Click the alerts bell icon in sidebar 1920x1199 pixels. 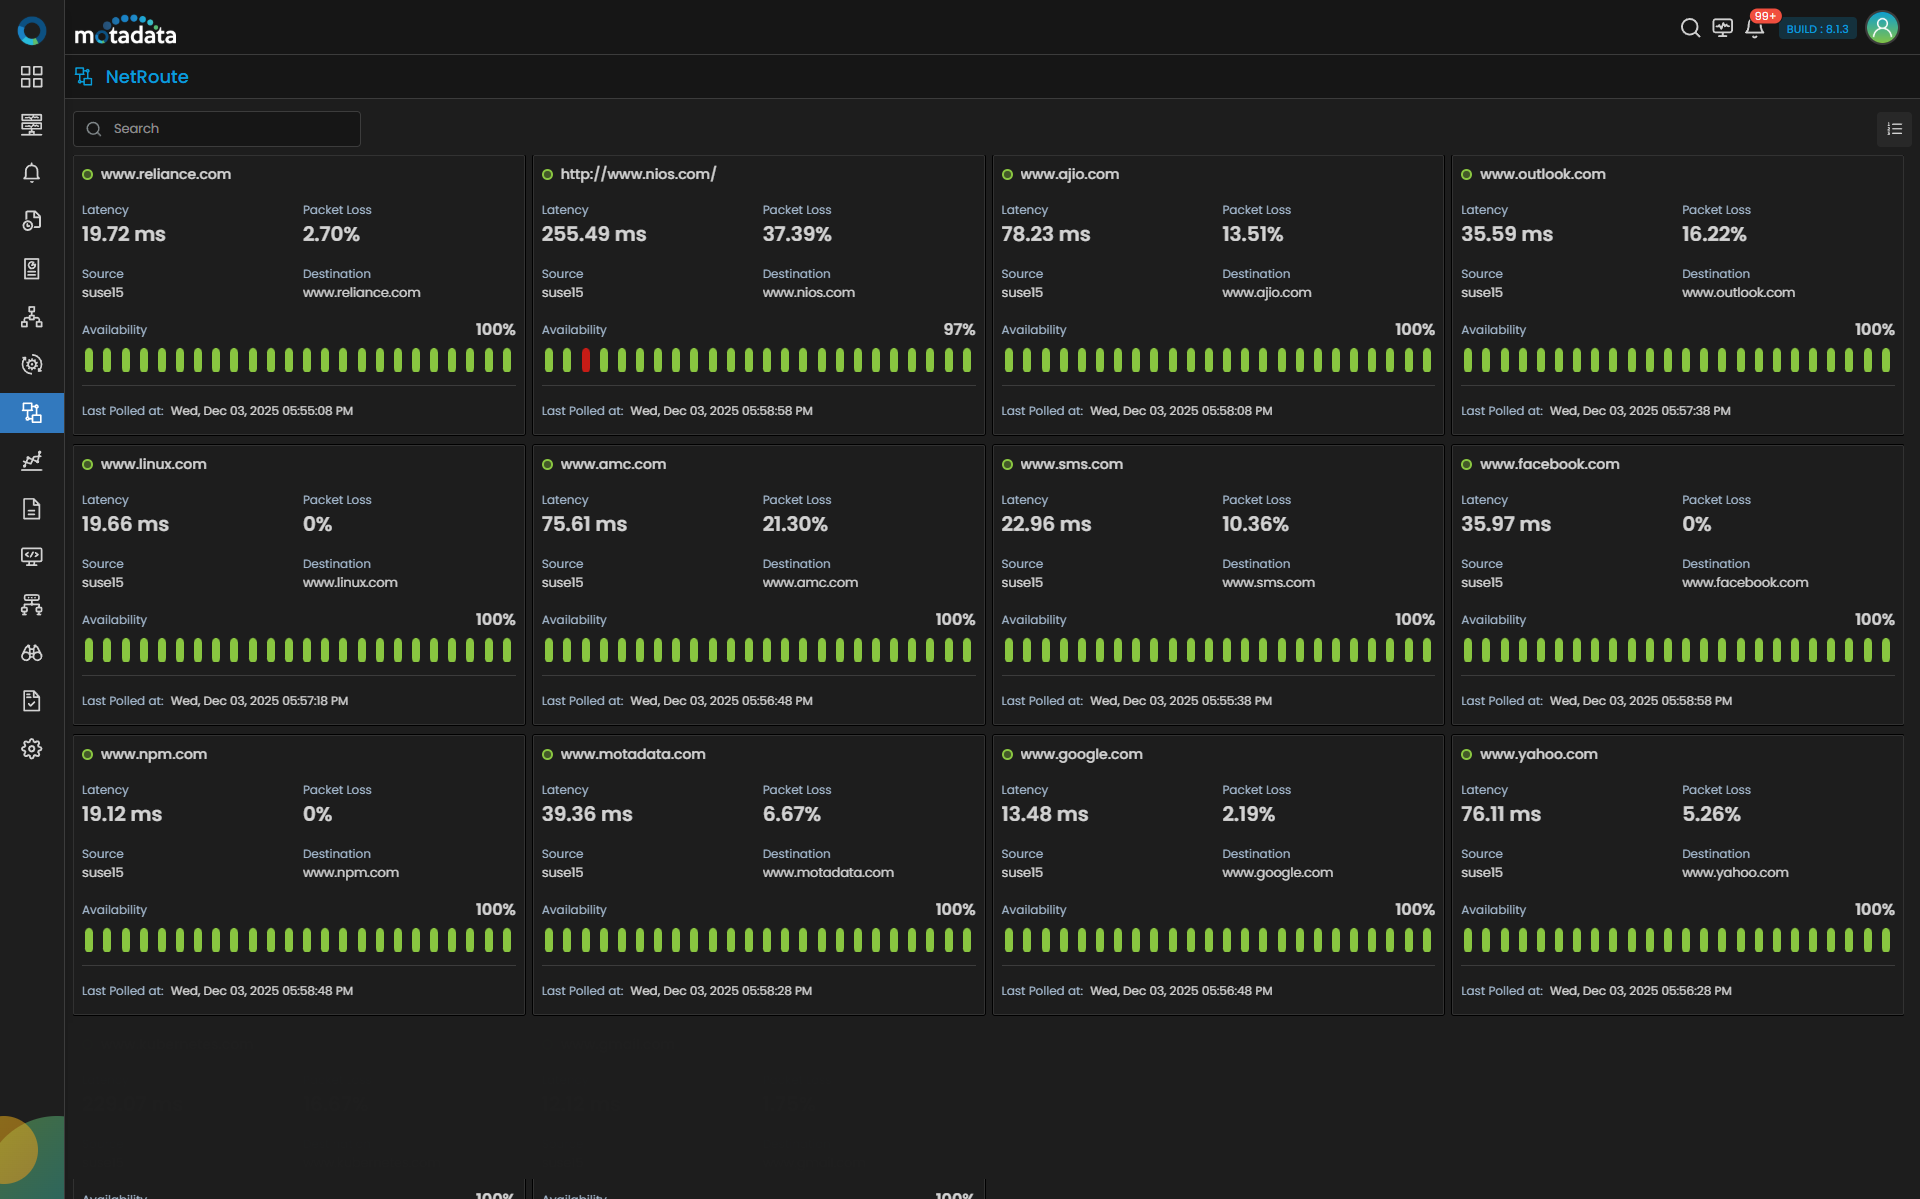(32, 173)
